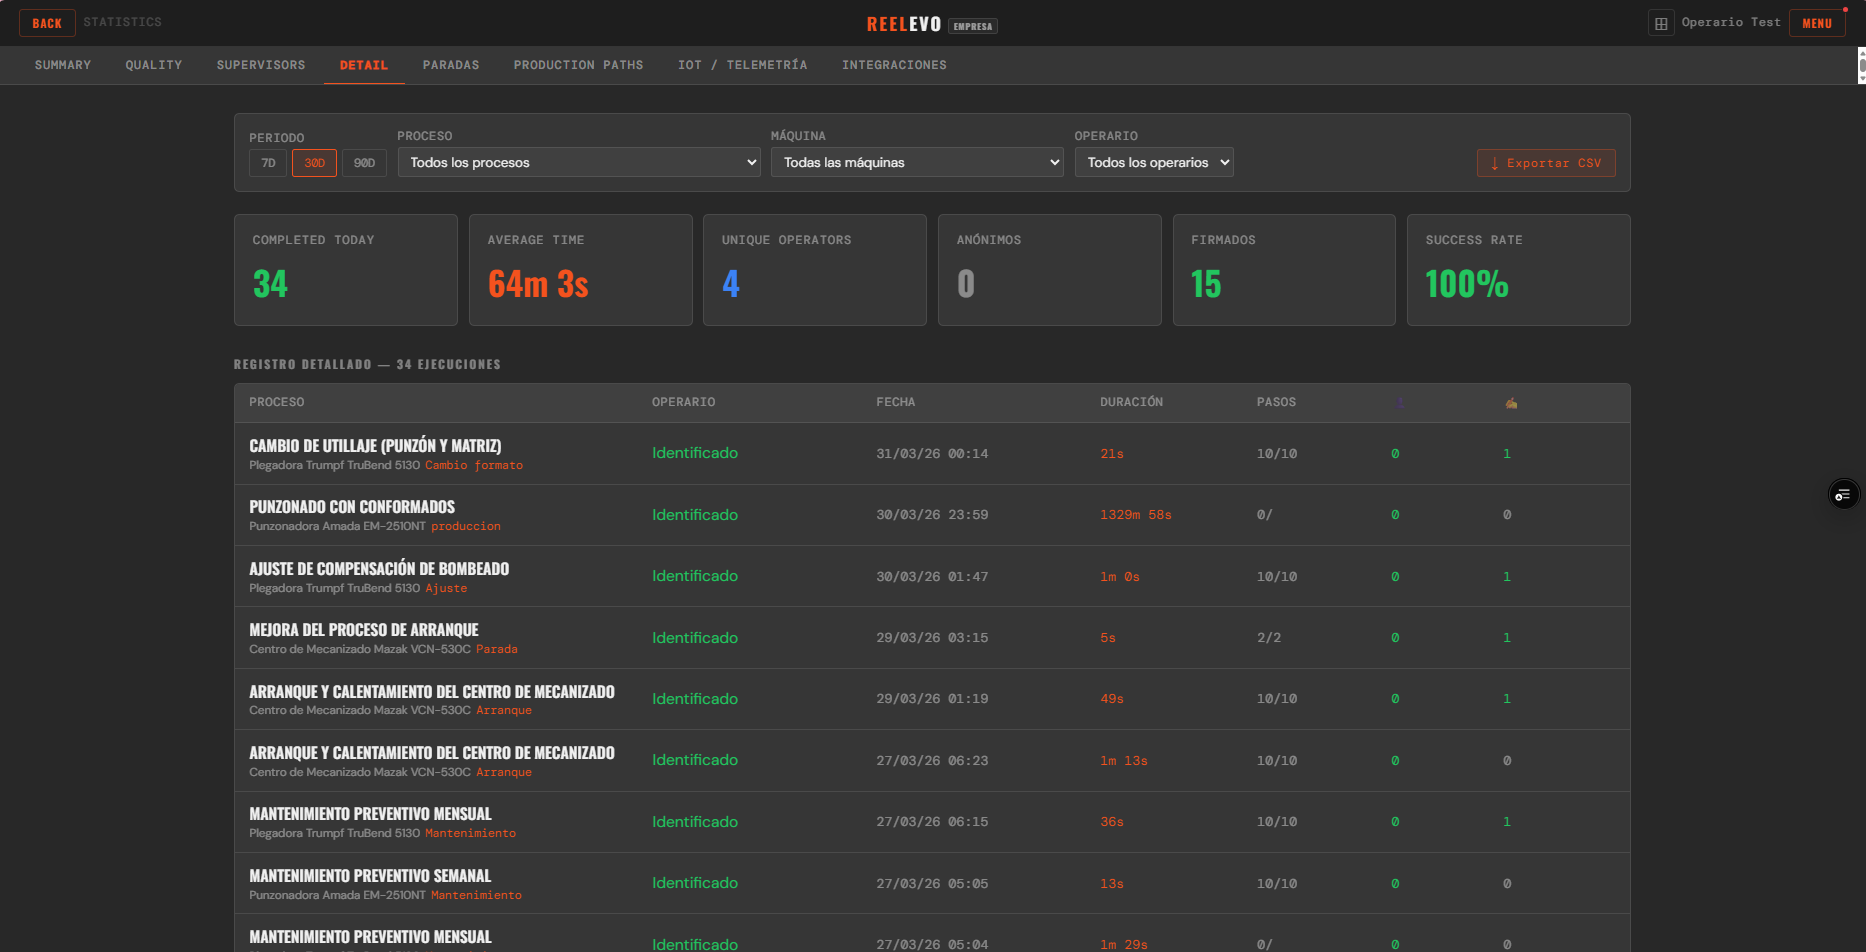The height and width of the screenshot is (952, 1866).
Task: Expand the Todas las máquinas dropdown
Action: 917,163
